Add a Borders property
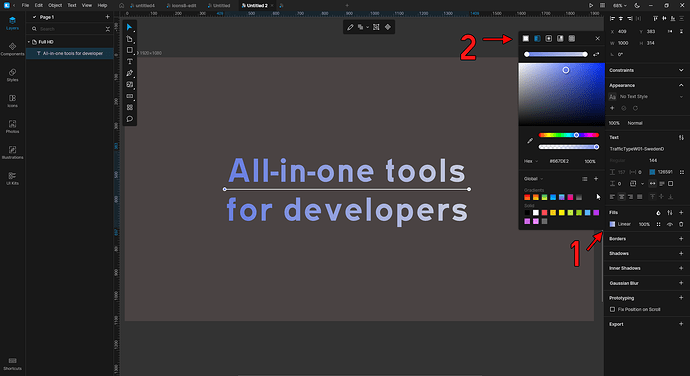The image size is (690, 376). pyautogui.click(x=681, y=239)
